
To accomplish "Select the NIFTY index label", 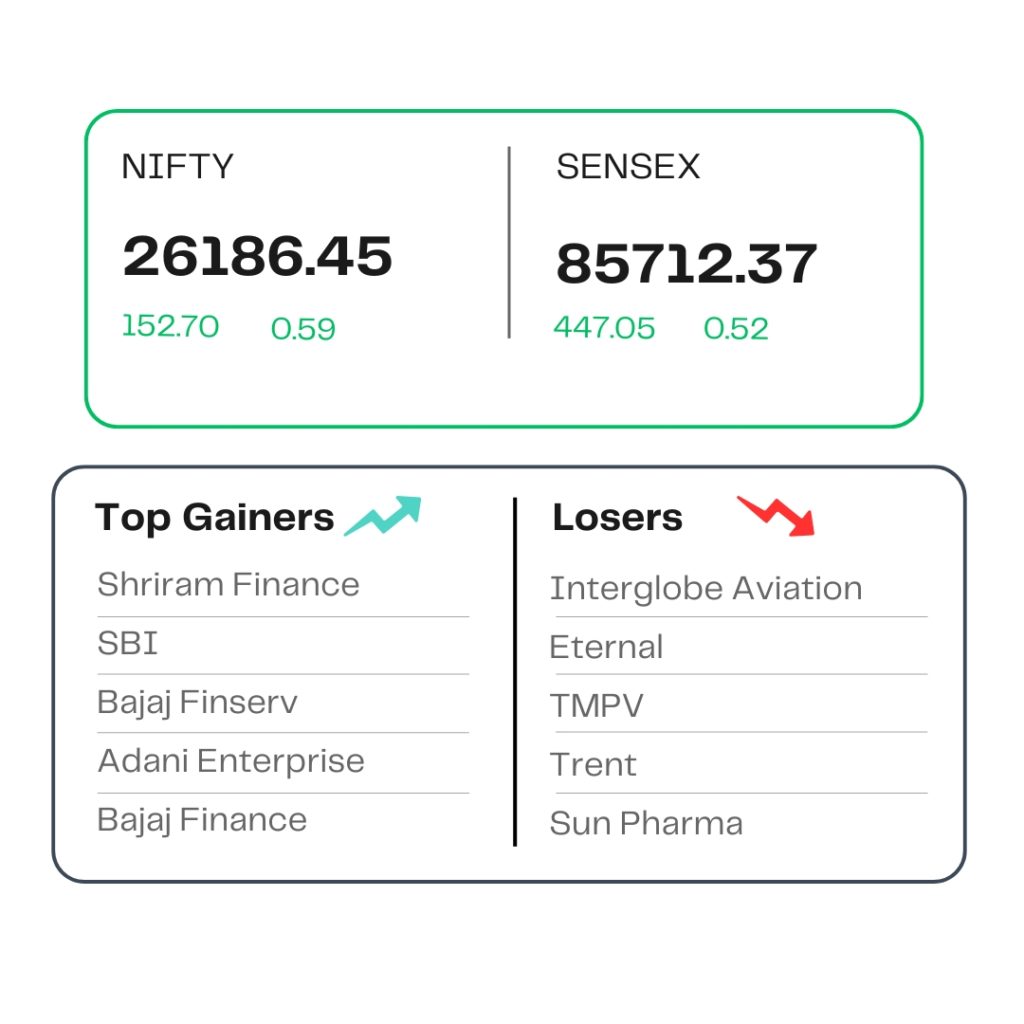I will tap(177, 166).
